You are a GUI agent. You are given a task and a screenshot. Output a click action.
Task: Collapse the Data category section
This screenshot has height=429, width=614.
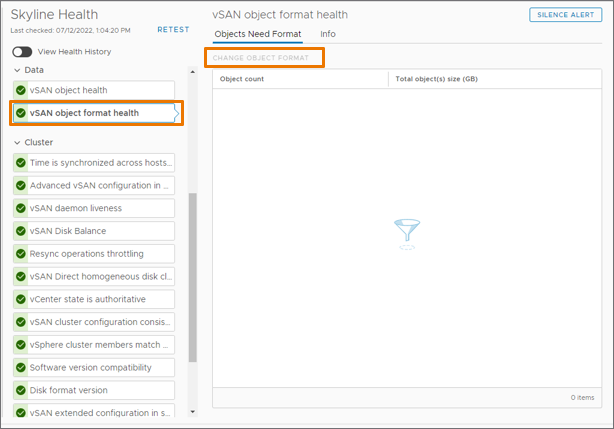[x=17, y=70]
